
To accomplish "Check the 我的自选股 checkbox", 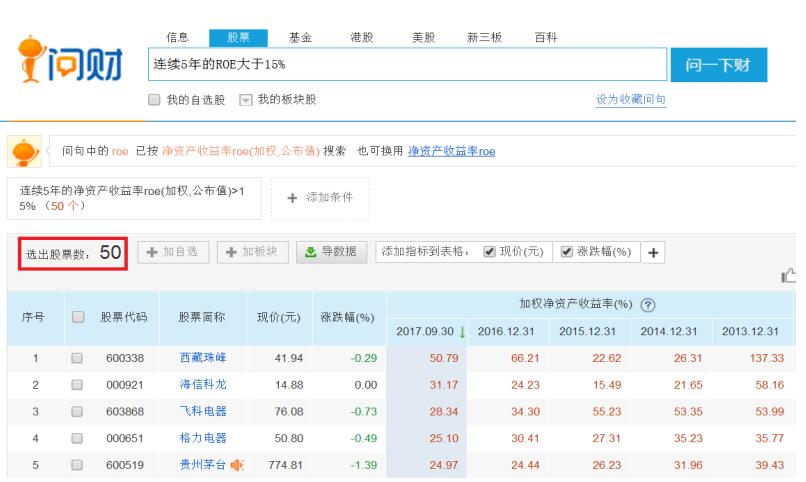I will [154, 100].
